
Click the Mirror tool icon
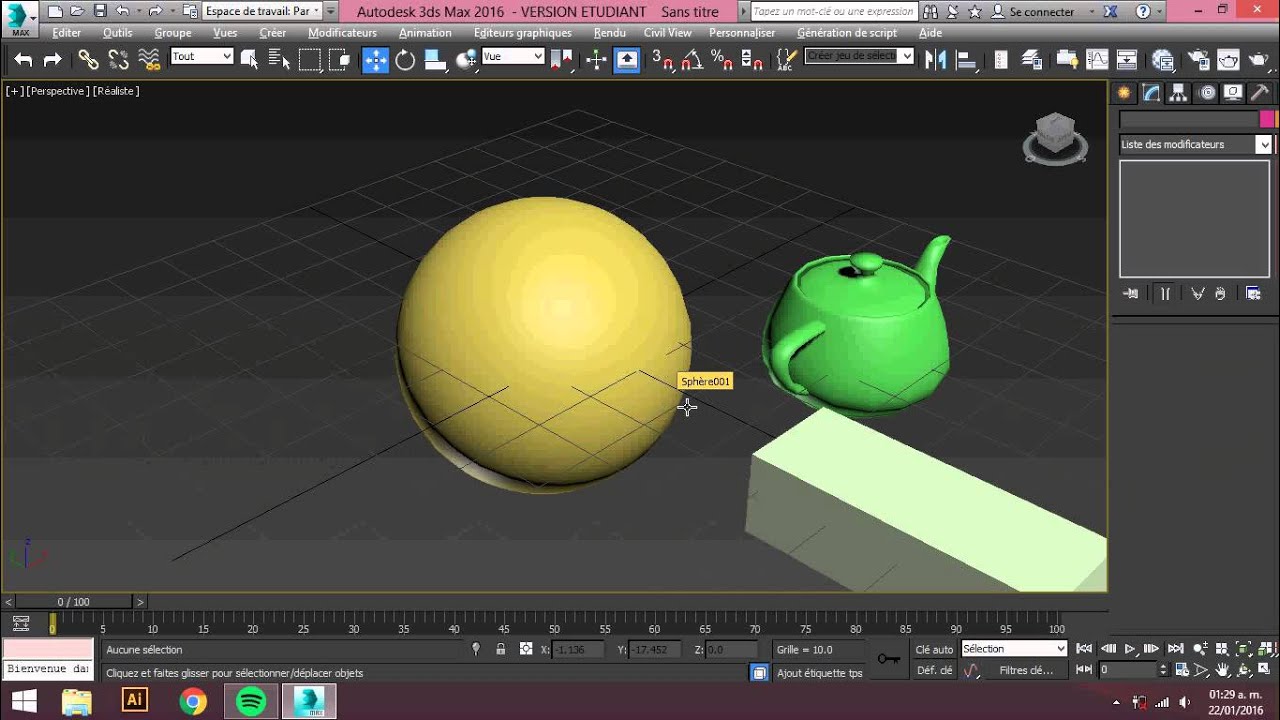point(935,60)
